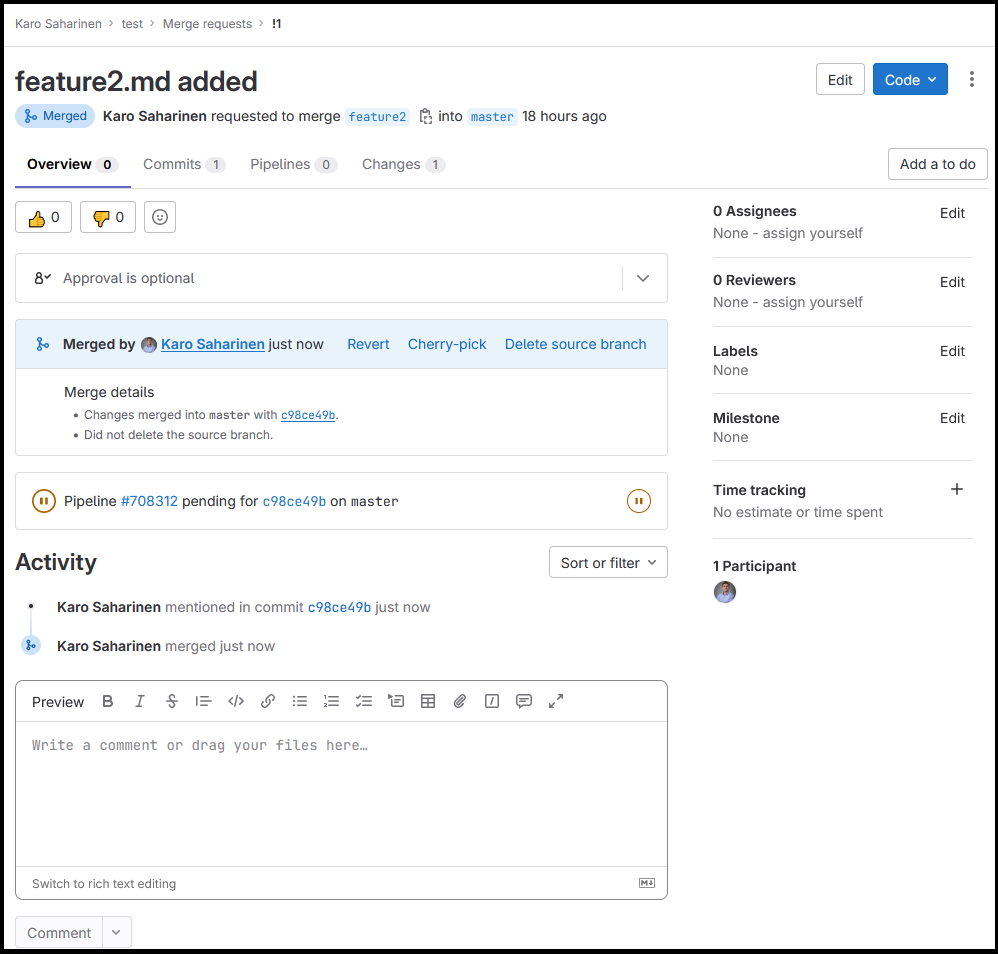The image size is (998, 954).
Task: Insert a table via toolbar icon
Action: click(428, 702)
